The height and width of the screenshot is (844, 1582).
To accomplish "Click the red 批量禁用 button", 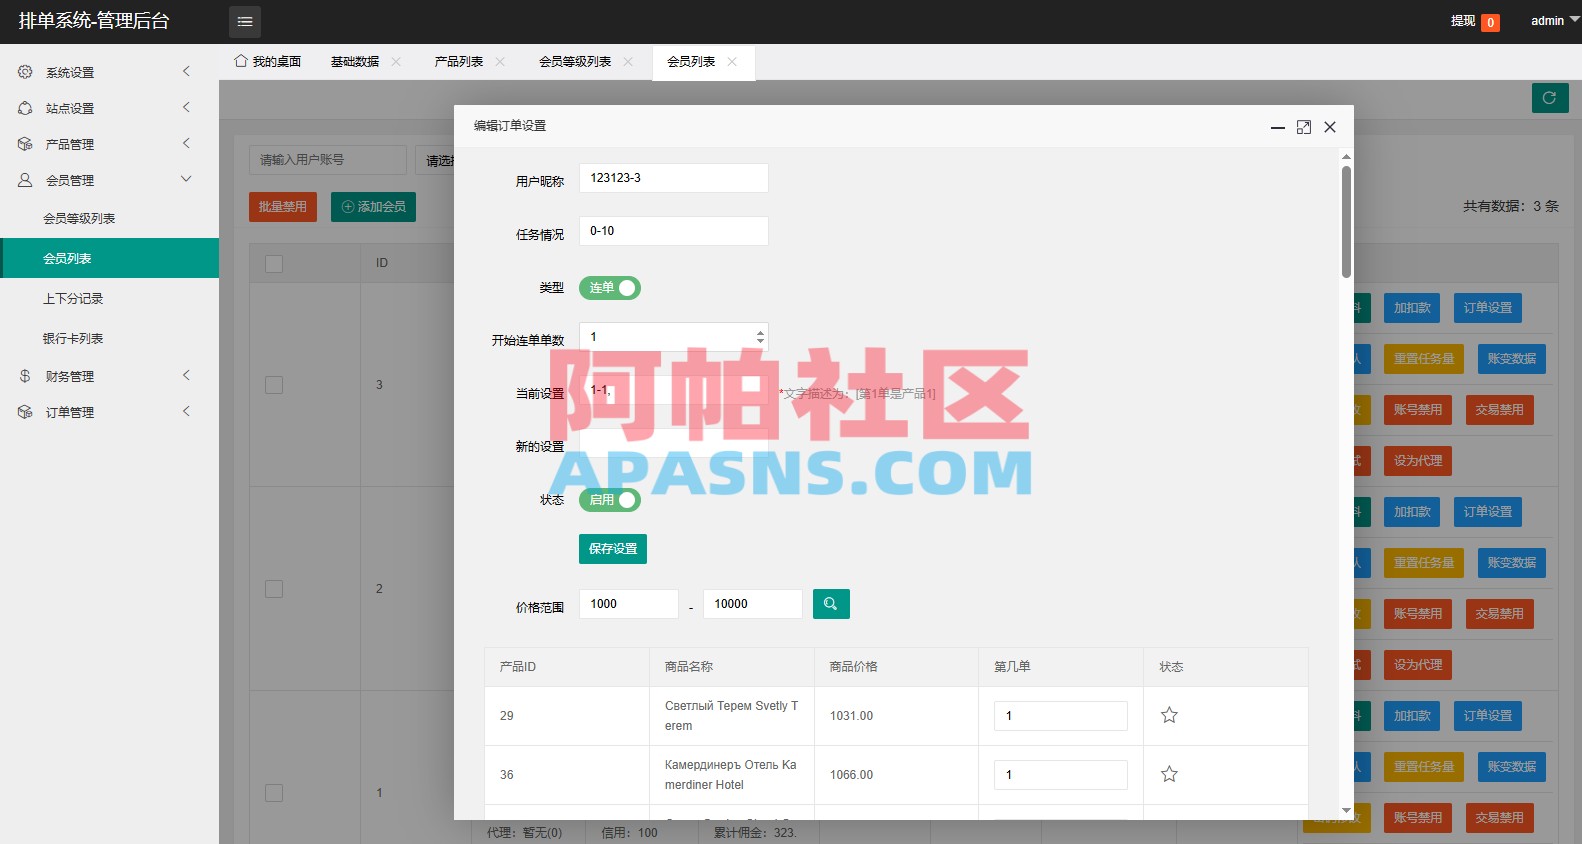I will (283, 207).
